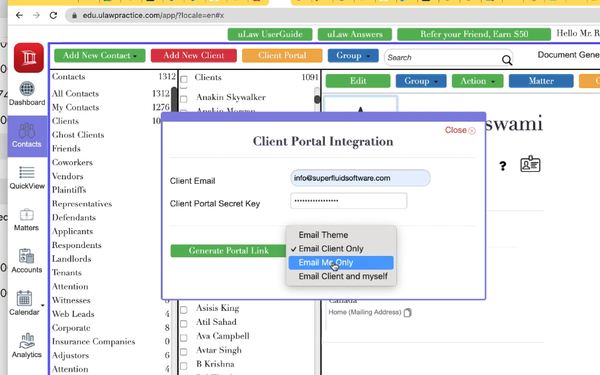600x375 pixels.
Task: Open the Analytics icon
Action: tap(26, 341)
